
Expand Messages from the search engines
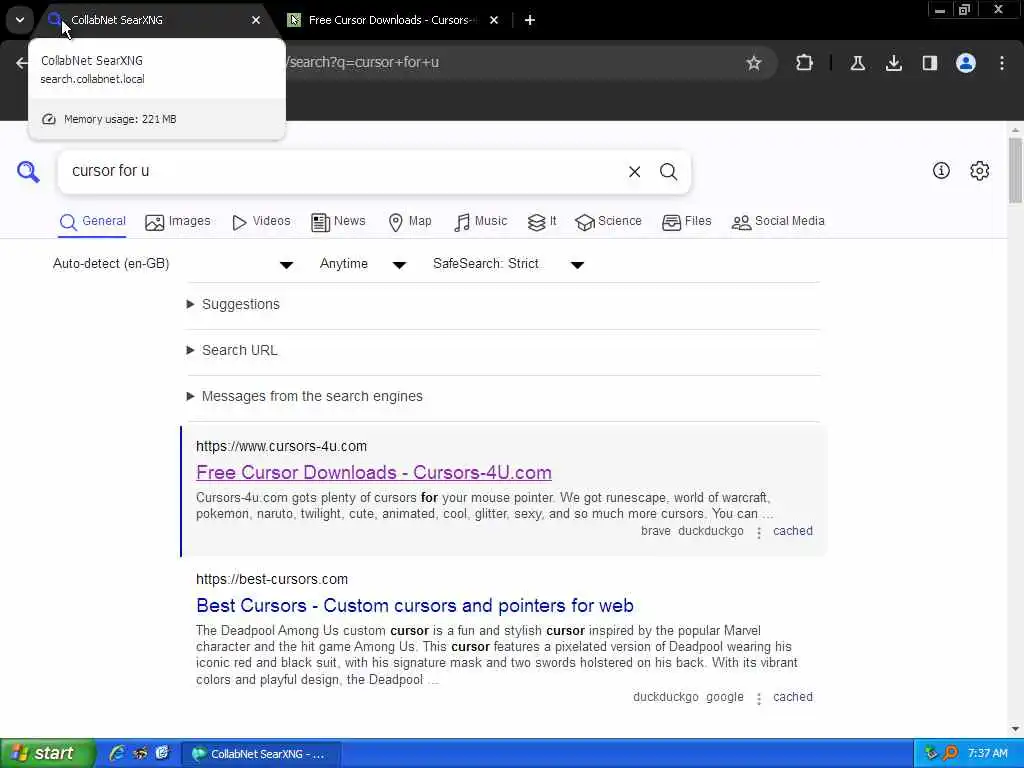pos(305,396)
